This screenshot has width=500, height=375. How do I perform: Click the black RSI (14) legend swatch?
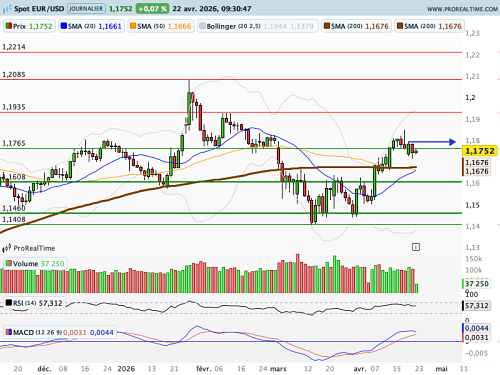pyautogui.click(x=9, y=303)
